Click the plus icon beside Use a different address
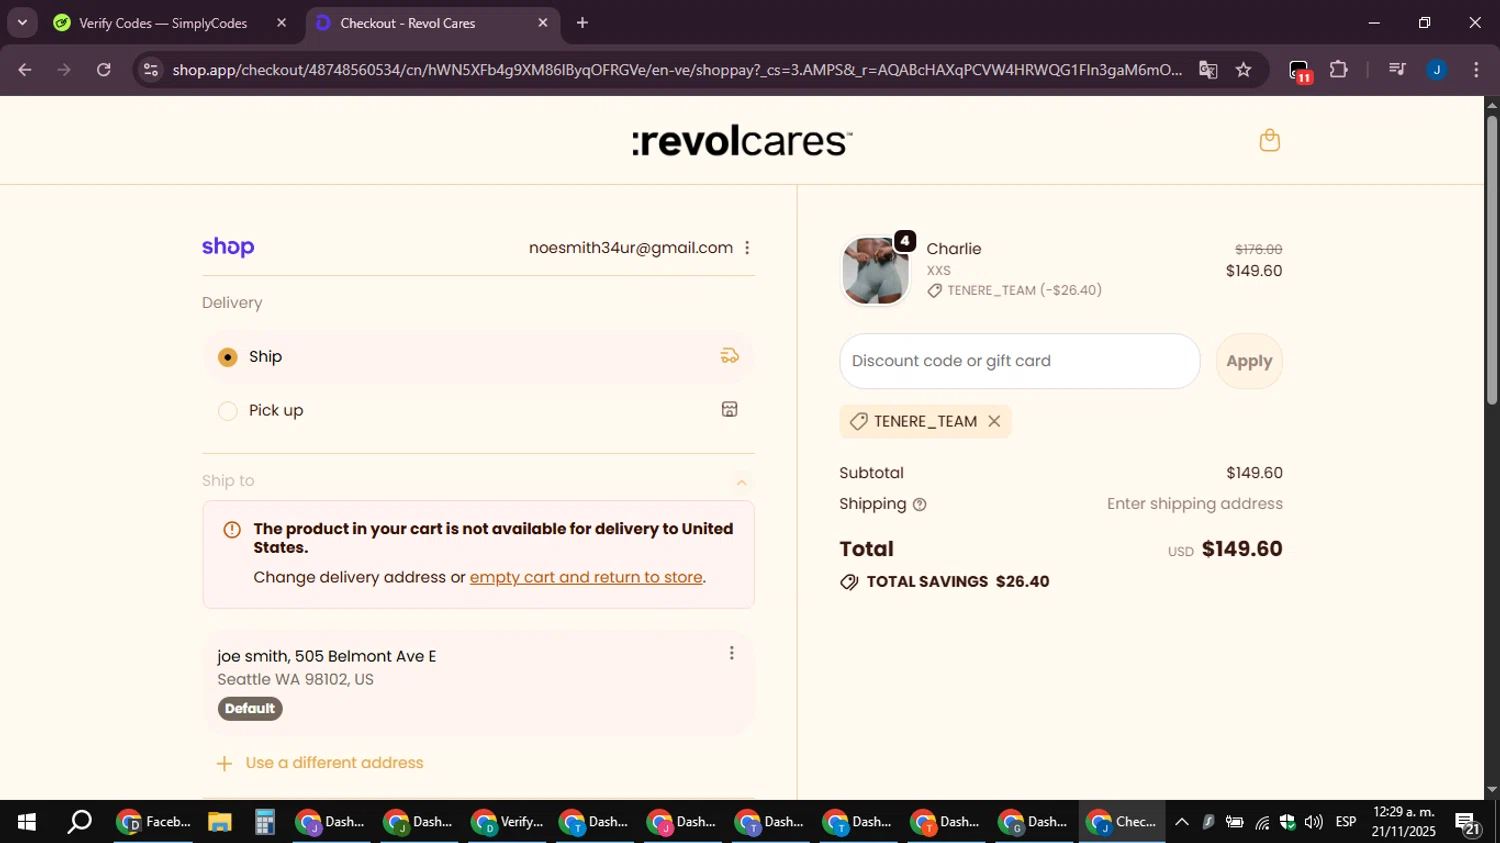The image size is (1500, 843). pyautogui.click(x=225, y=764)
